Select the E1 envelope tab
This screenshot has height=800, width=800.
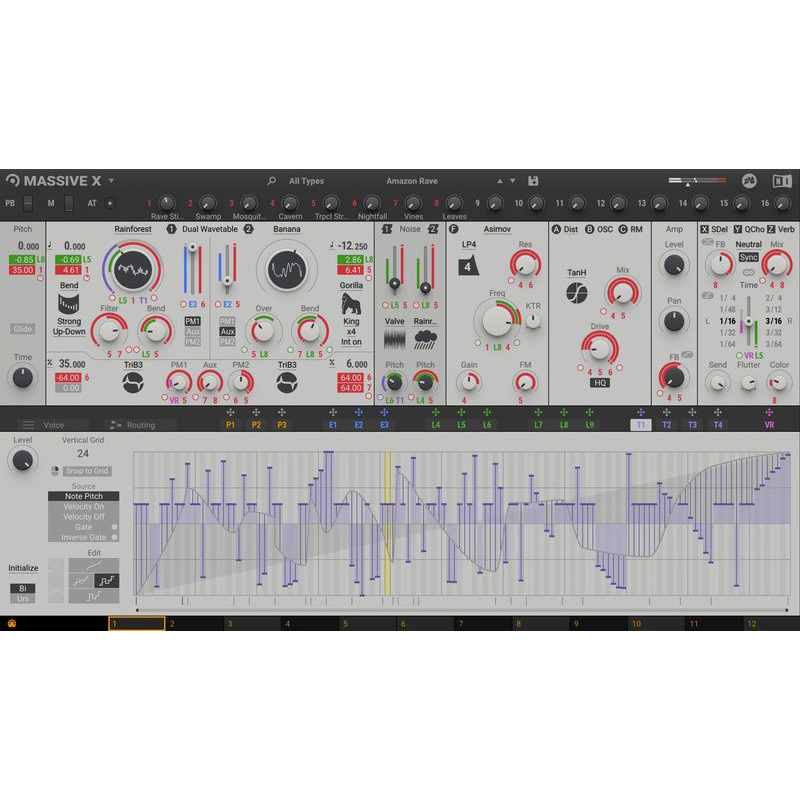pos(333,425)
